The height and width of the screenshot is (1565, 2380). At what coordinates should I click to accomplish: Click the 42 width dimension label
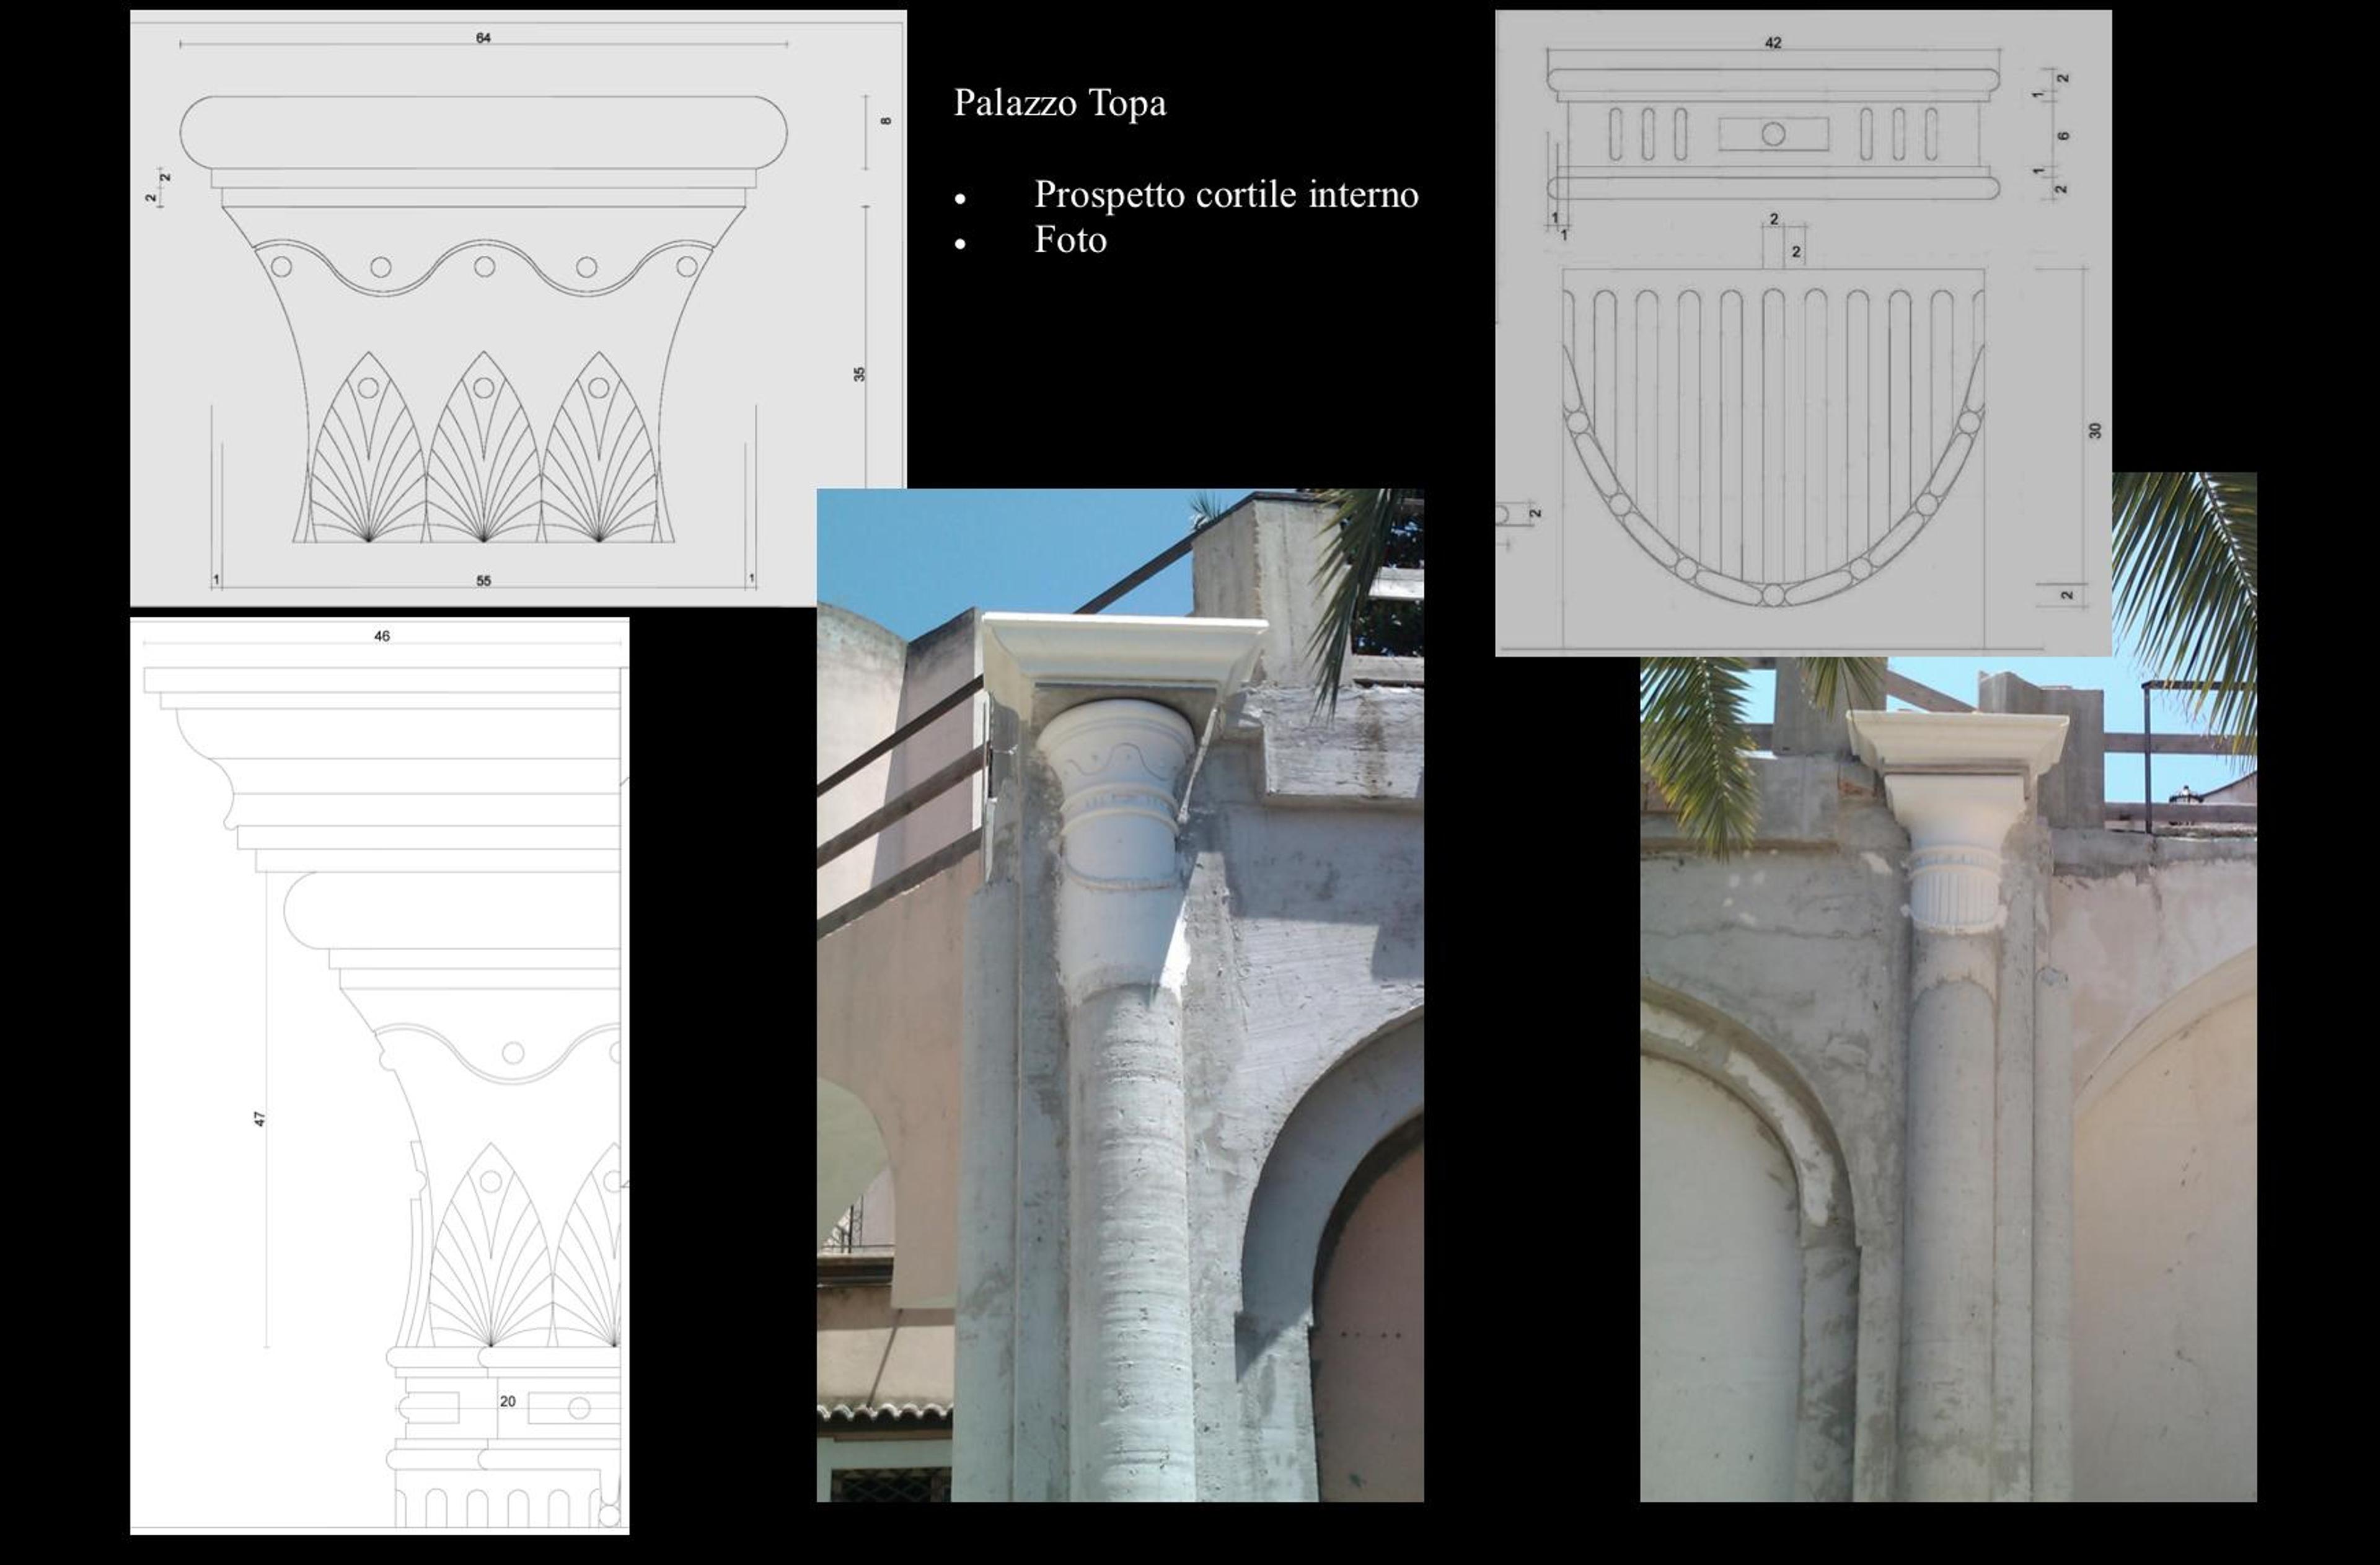pyautogui.click(x=1773, y=43)
